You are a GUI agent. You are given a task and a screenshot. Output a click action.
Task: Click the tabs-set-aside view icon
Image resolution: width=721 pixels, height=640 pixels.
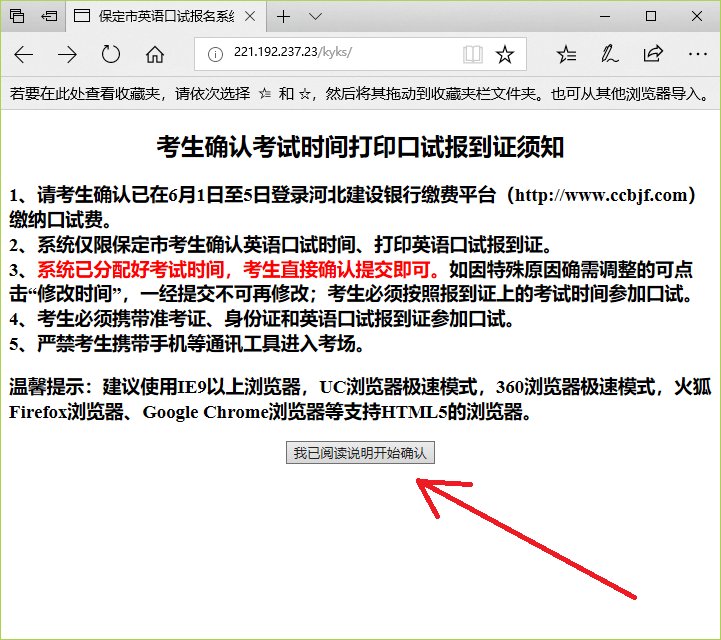(x=17, y=16)
